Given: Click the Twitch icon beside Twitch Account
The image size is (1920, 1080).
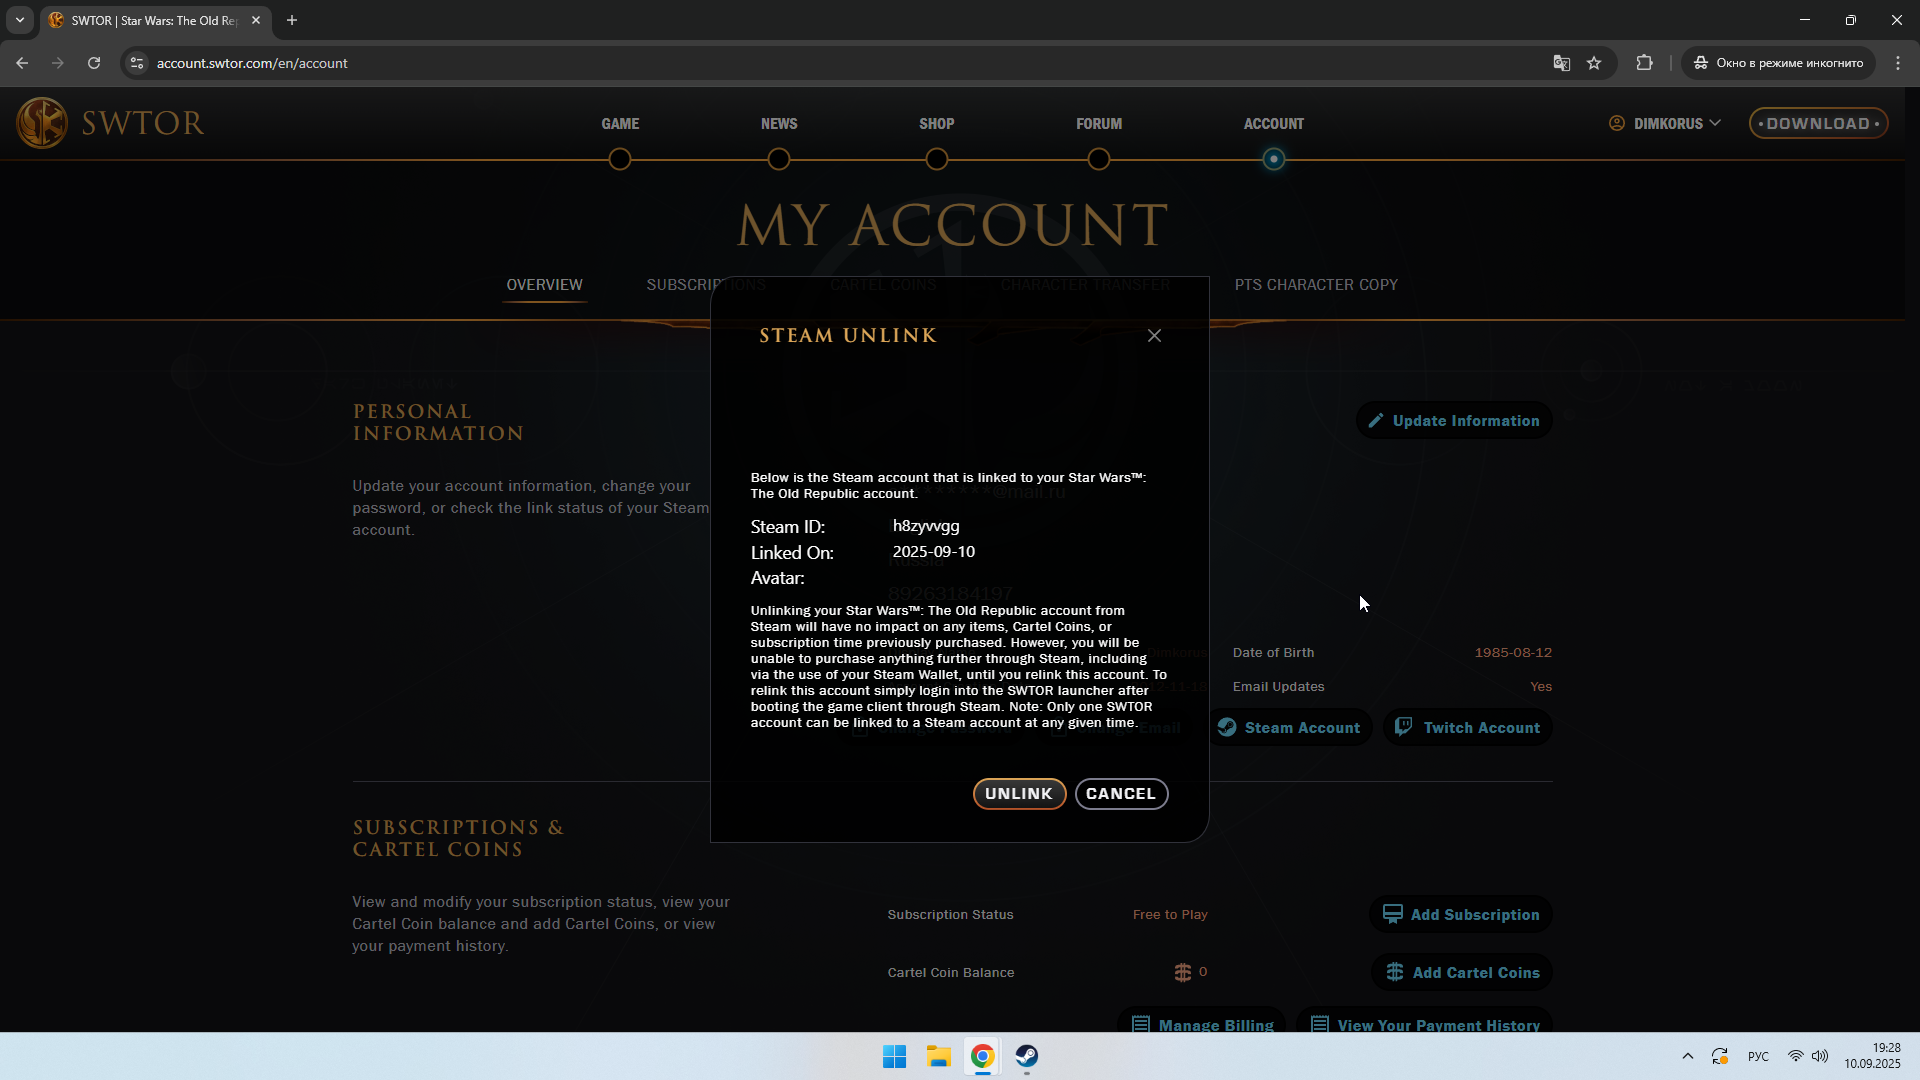Looking at the screenshot, I should point(1404,727).
